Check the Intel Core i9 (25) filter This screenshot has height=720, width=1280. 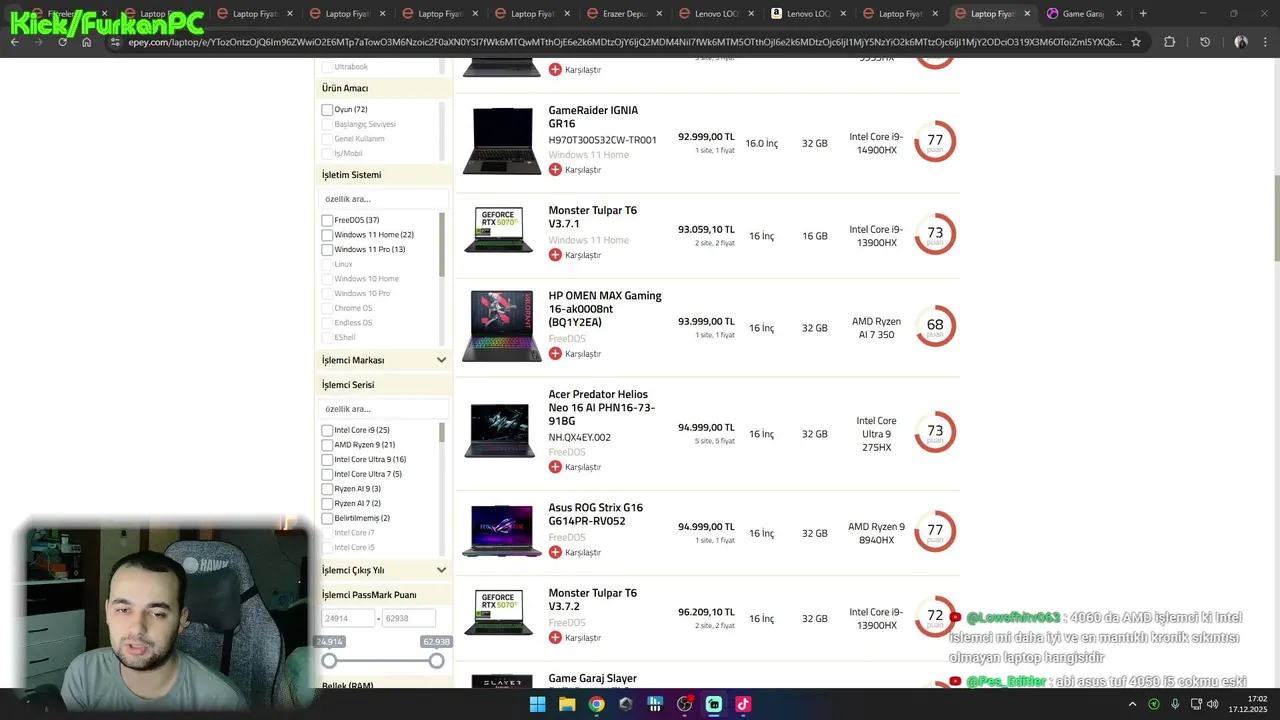coord(327,430)
